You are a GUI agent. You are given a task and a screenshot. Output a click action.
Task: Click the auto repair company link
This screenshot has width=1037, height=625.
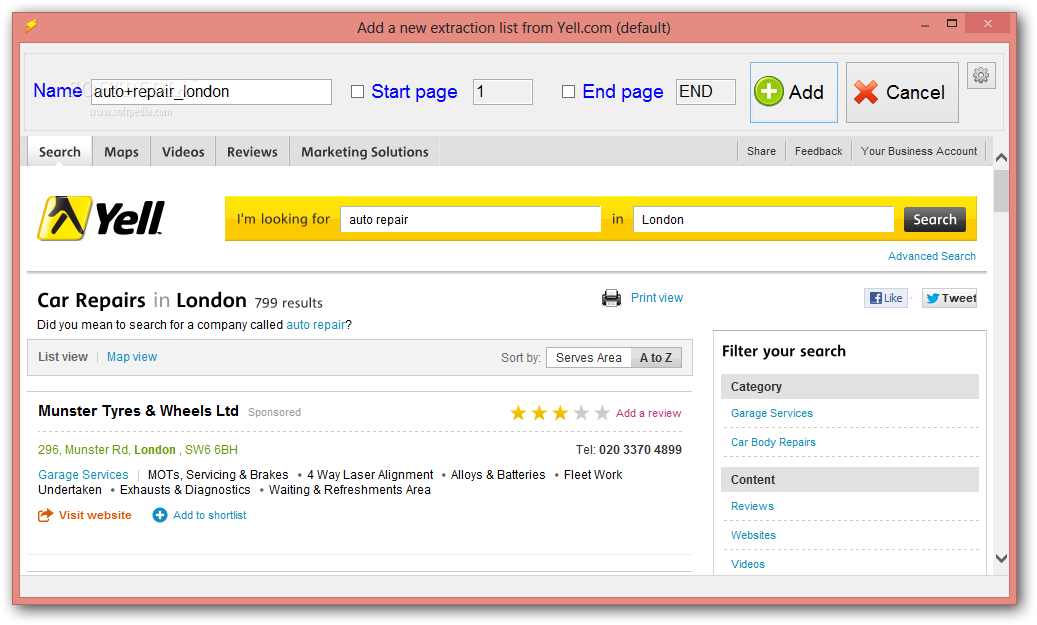[315, 325]
